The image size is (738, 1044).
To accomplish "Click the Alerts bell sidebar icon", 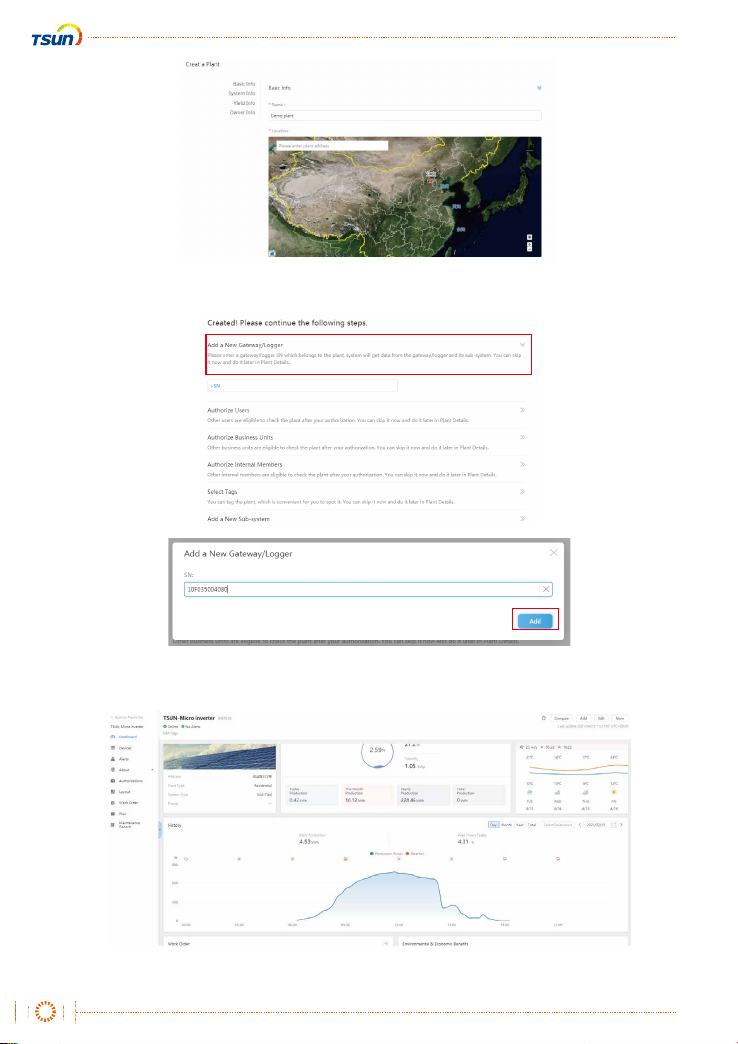I will [x=113, y=759].
